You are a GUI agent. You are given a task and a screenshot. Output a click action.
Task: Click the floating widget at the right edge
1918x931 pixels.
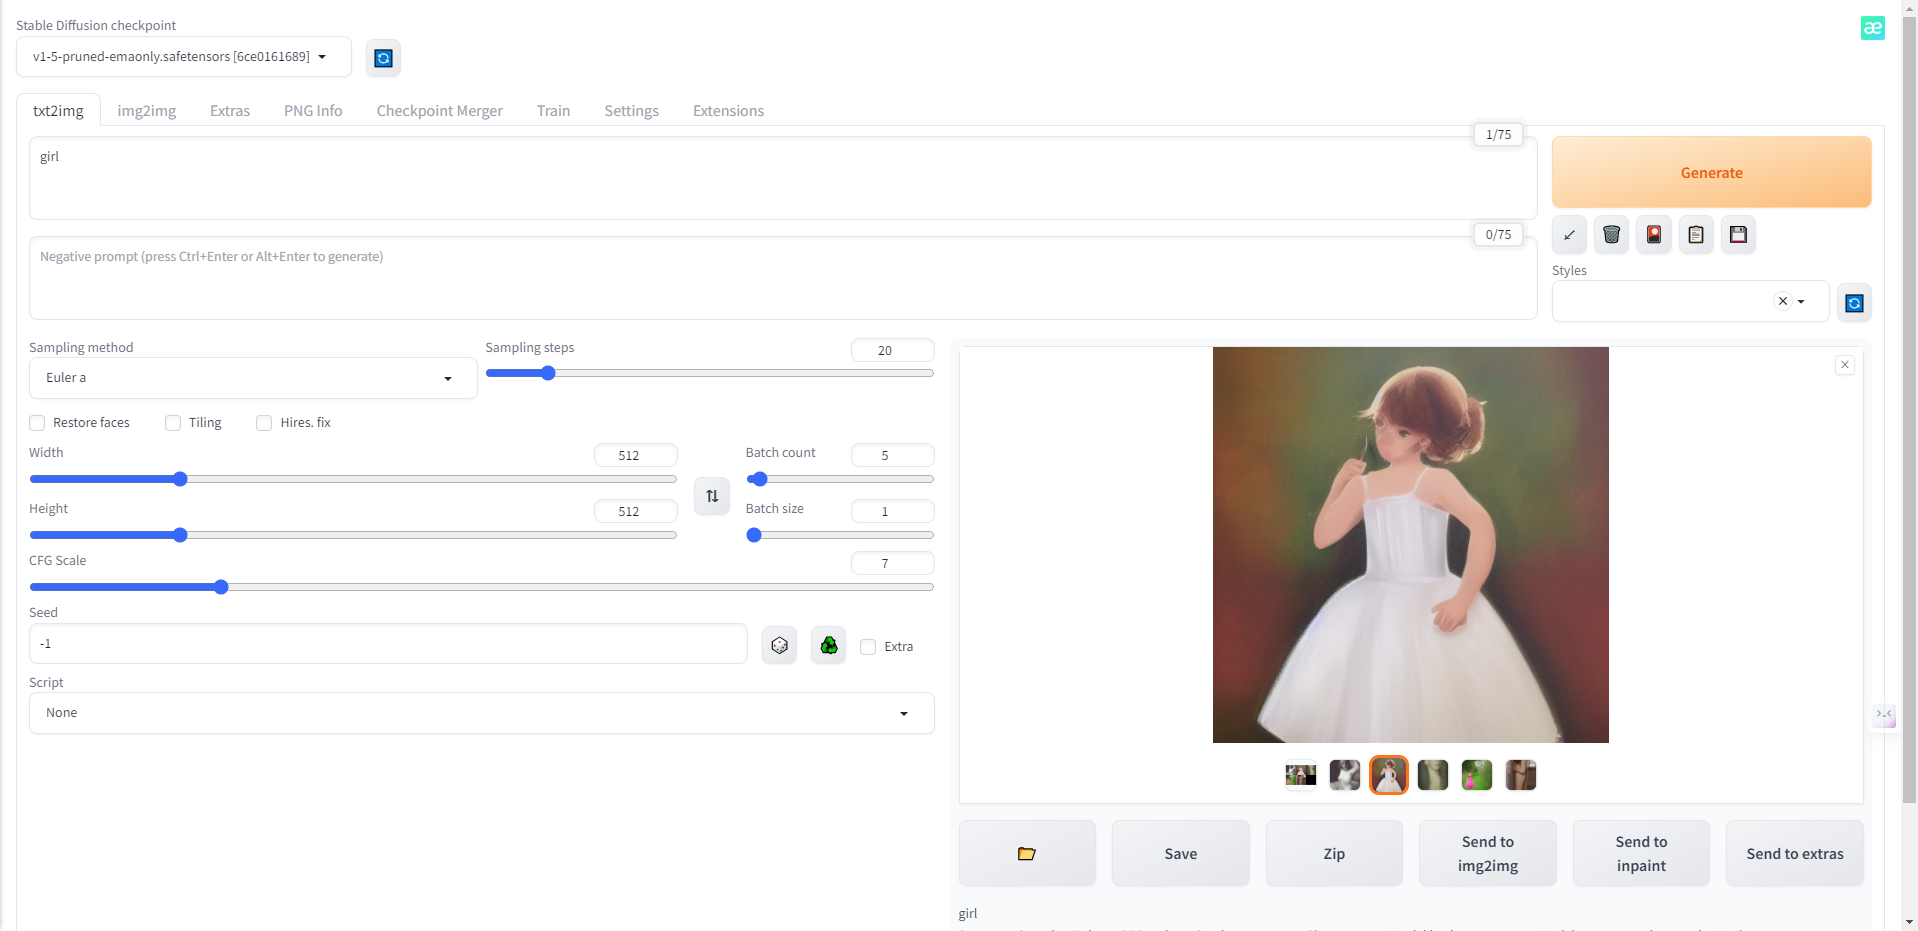point(1884,715)
